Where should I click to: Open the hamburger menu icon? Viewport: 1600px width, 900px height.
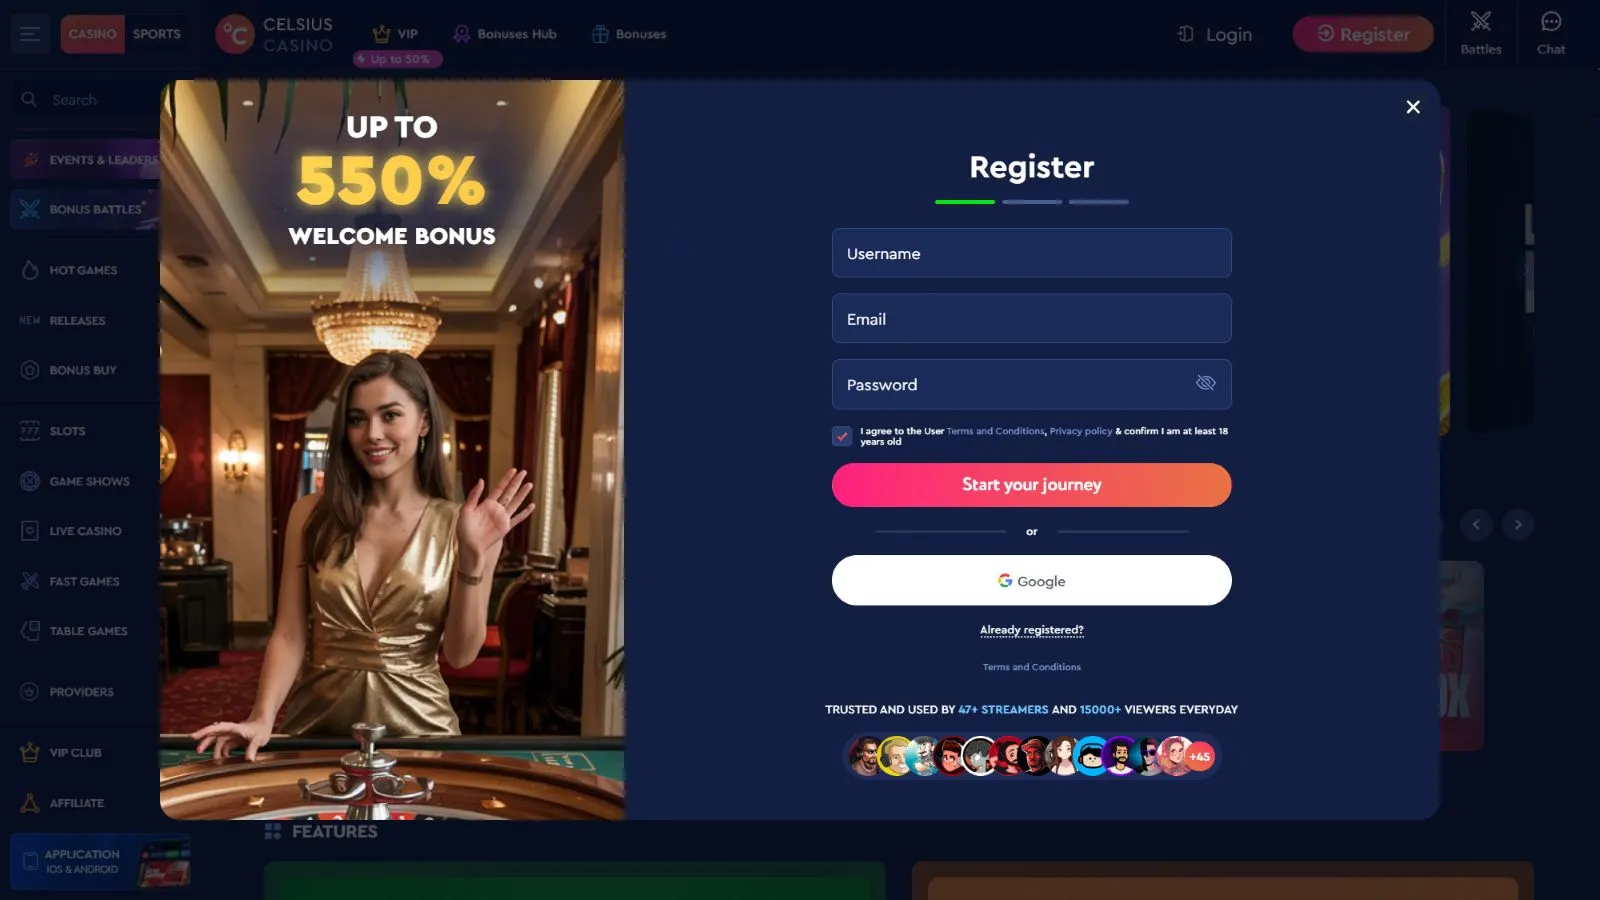30,34
